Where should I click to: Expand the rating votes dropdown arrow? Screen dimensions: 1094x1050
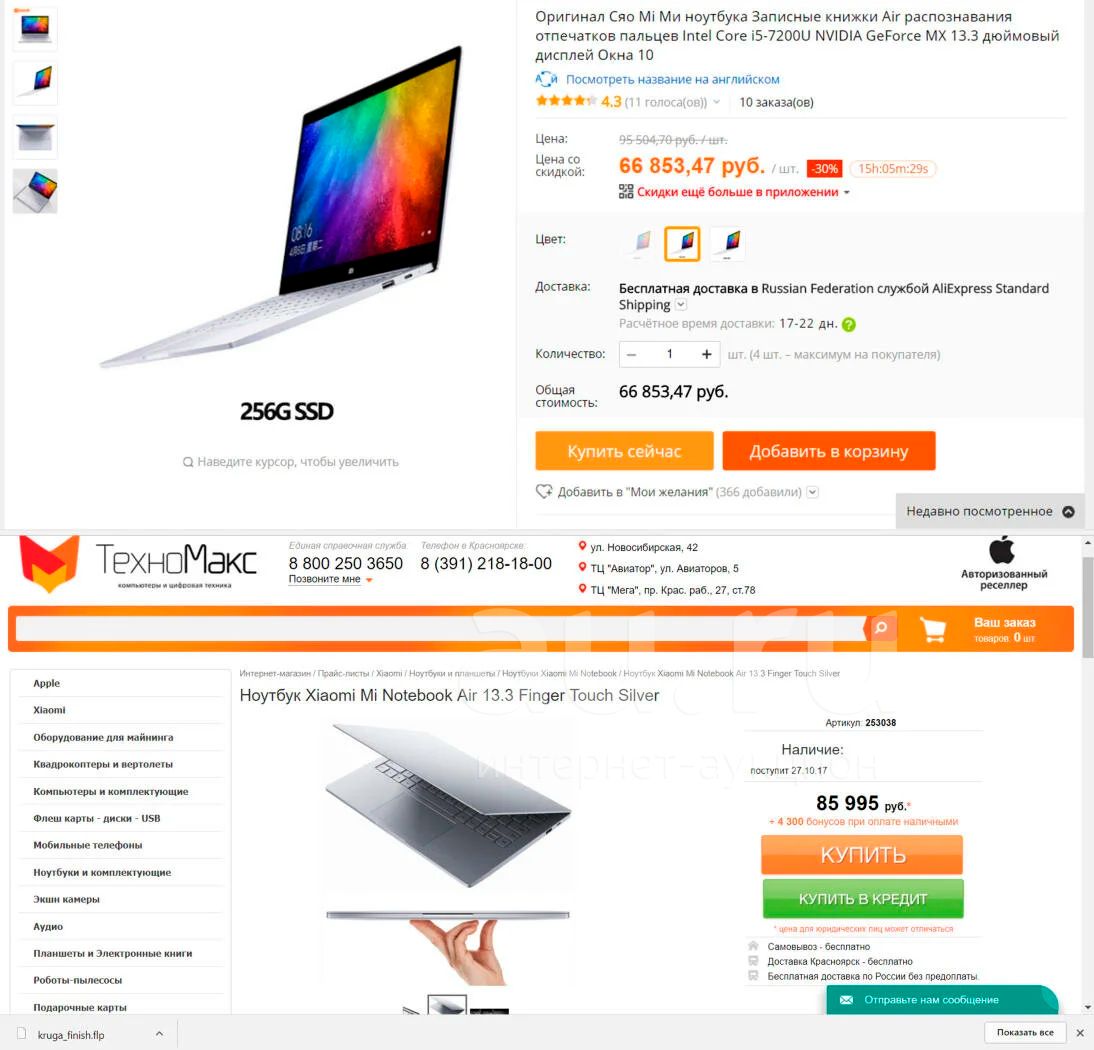717,102
